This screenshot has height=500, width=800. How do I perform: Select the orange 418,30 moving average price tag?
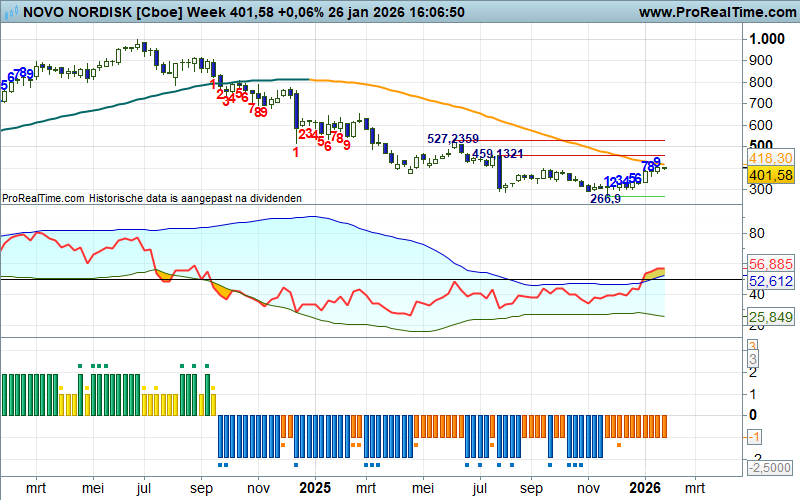(x=770, y=158)
